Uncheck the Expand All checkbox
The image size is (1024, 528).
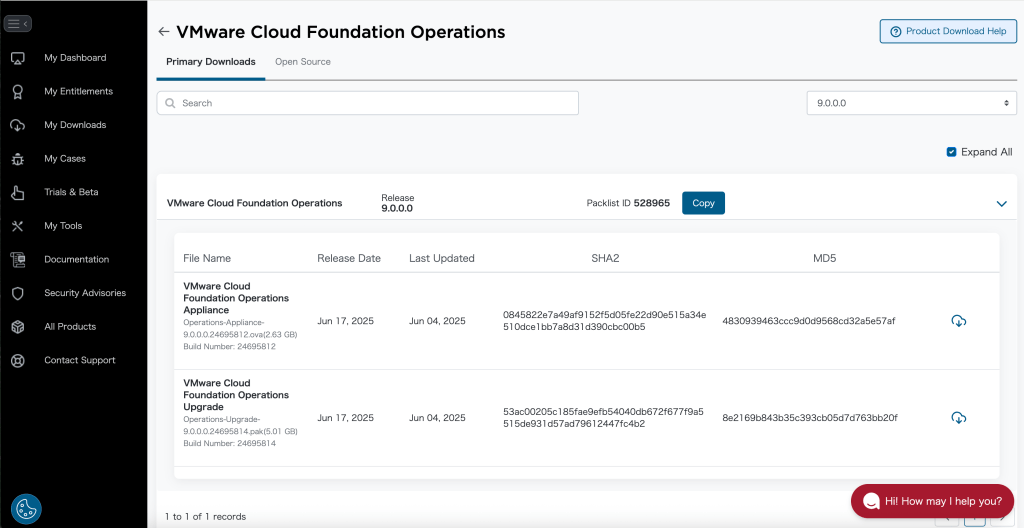tap(951, 152)
